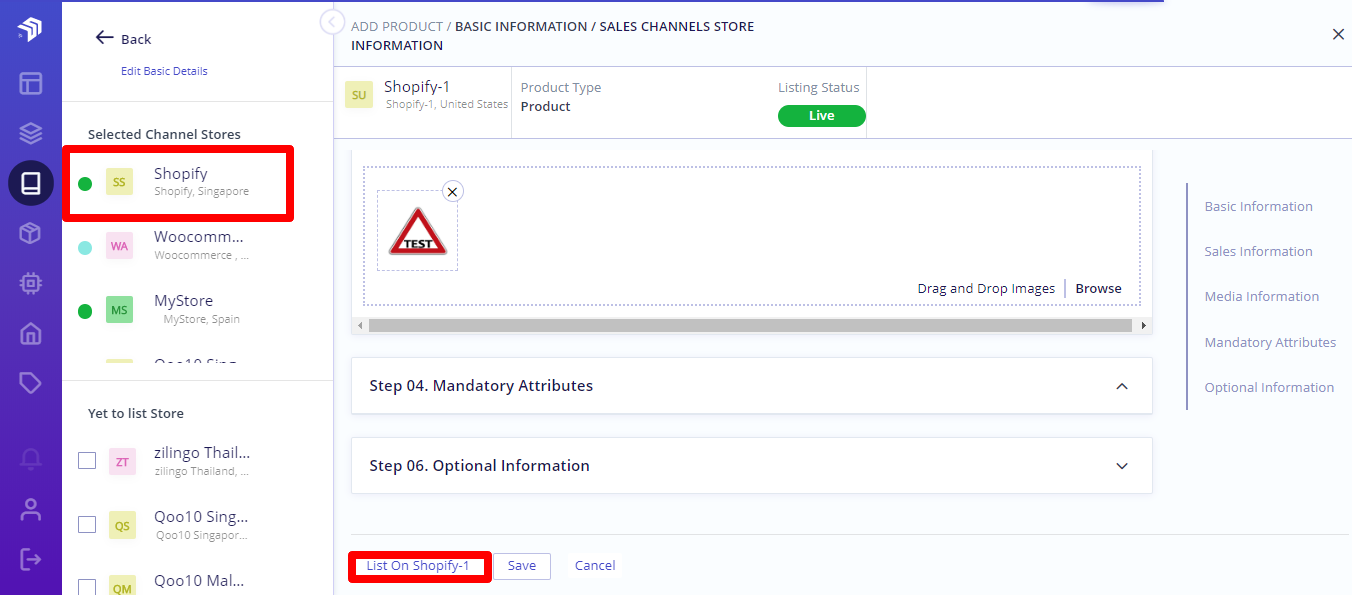Remove the TEST image with X icon
Image resolution: width=1352 pixels, height=595 pixels.
(x=452, y=191)
